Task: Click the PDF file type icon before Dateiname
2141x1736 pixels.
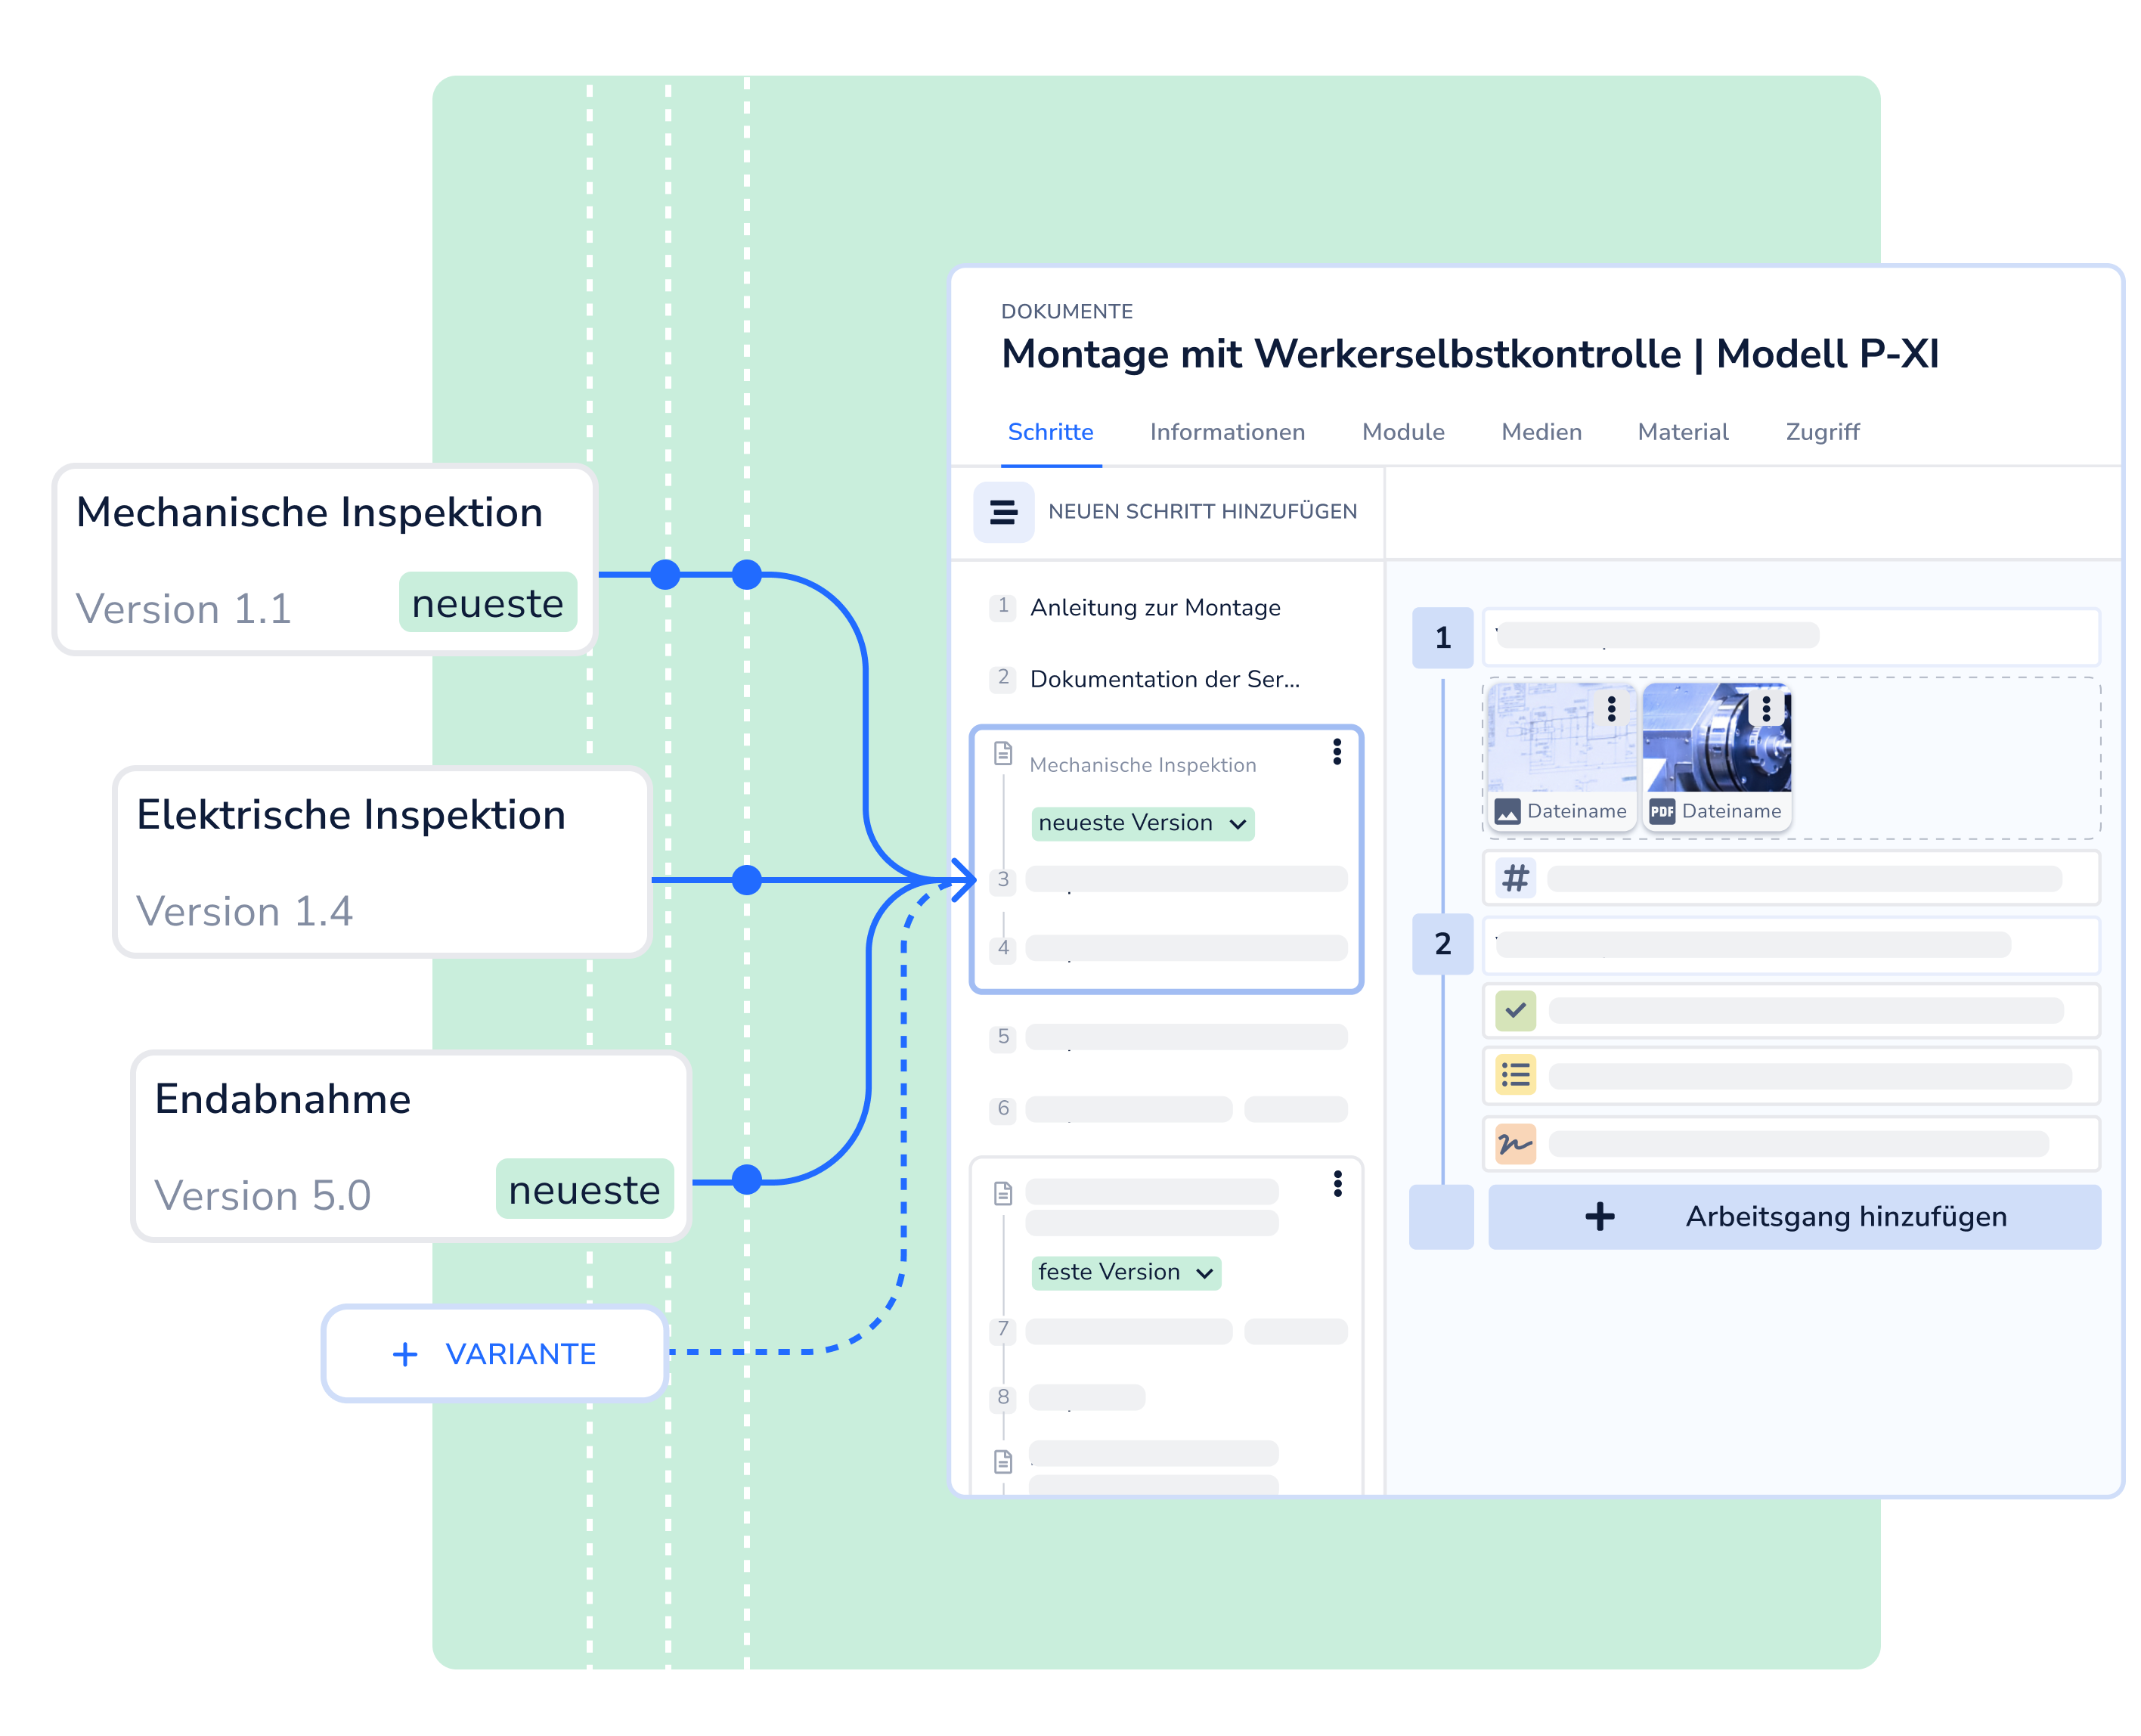Action: click(x=1661, y=811)
